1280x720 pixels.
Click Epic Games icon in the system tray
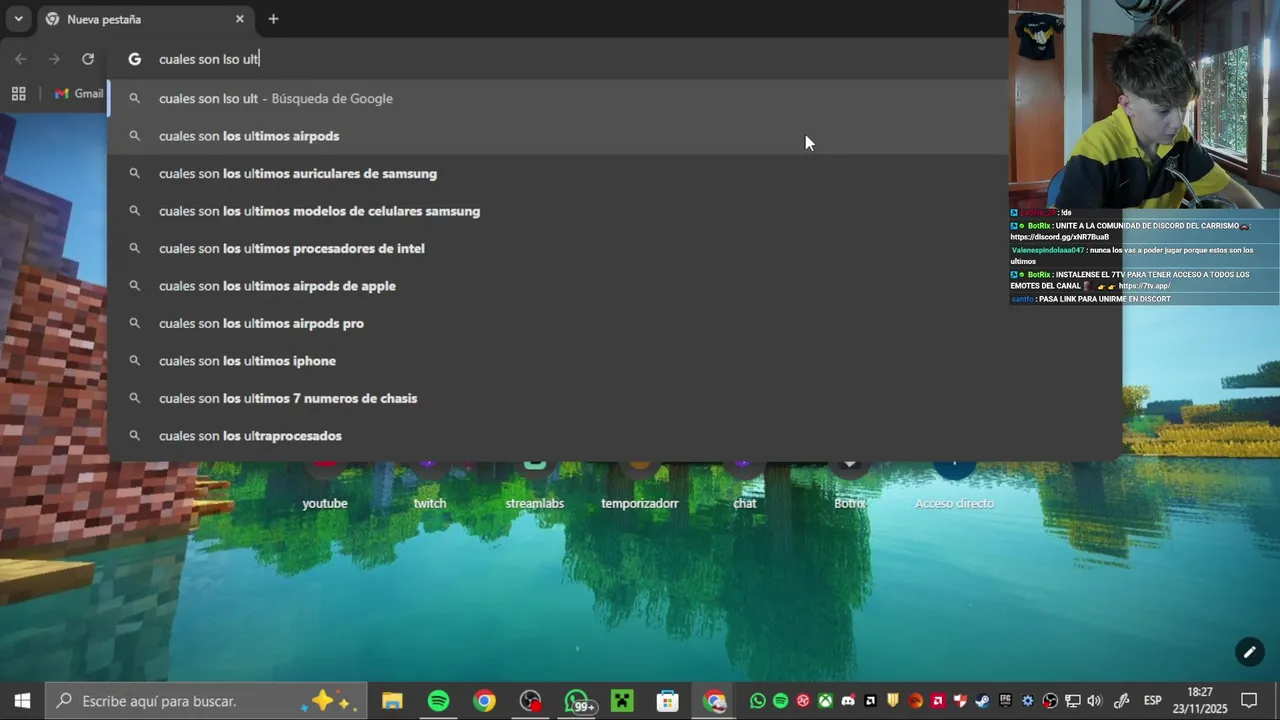(x=1005, y=701)
